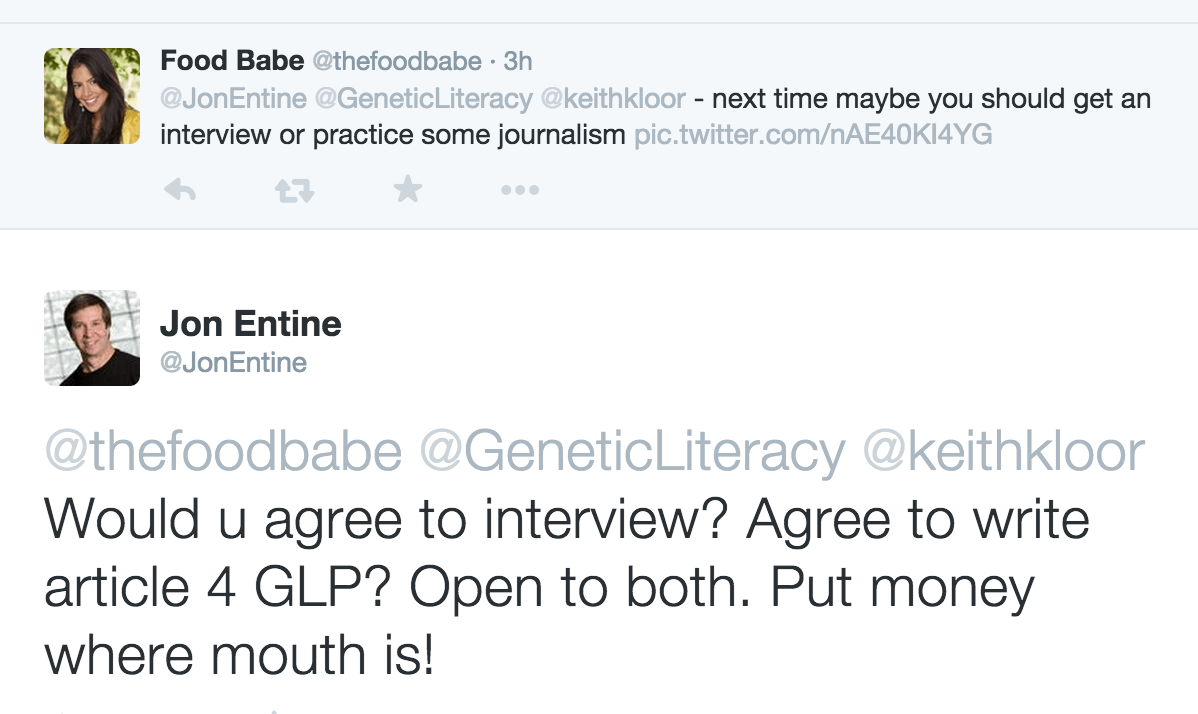Click the Food Babe display name
1198x714 pixels.
click(x=232, y=60)
